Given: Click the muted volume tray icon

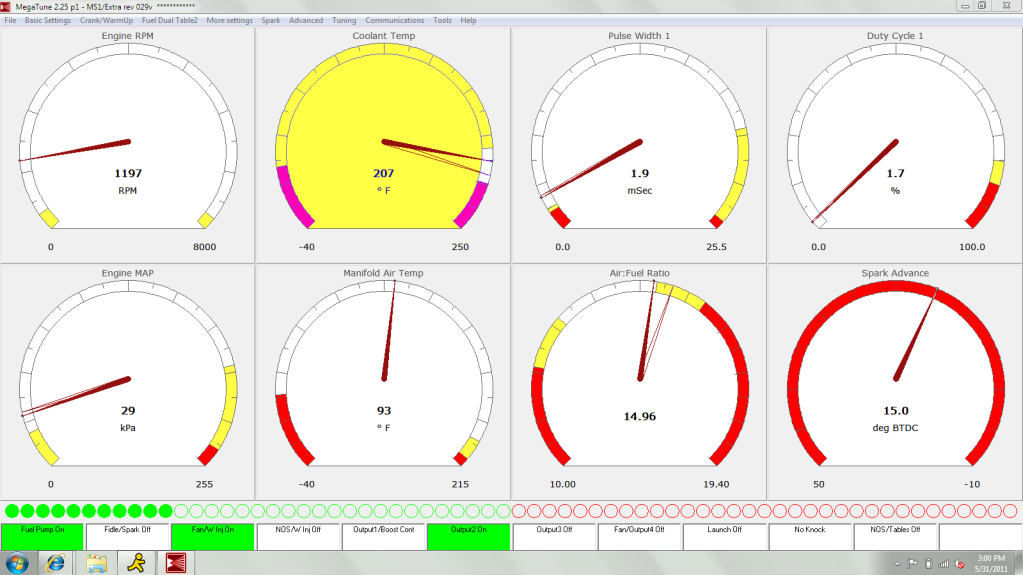Looking at the screenshot, I should [x=959, y=564].
